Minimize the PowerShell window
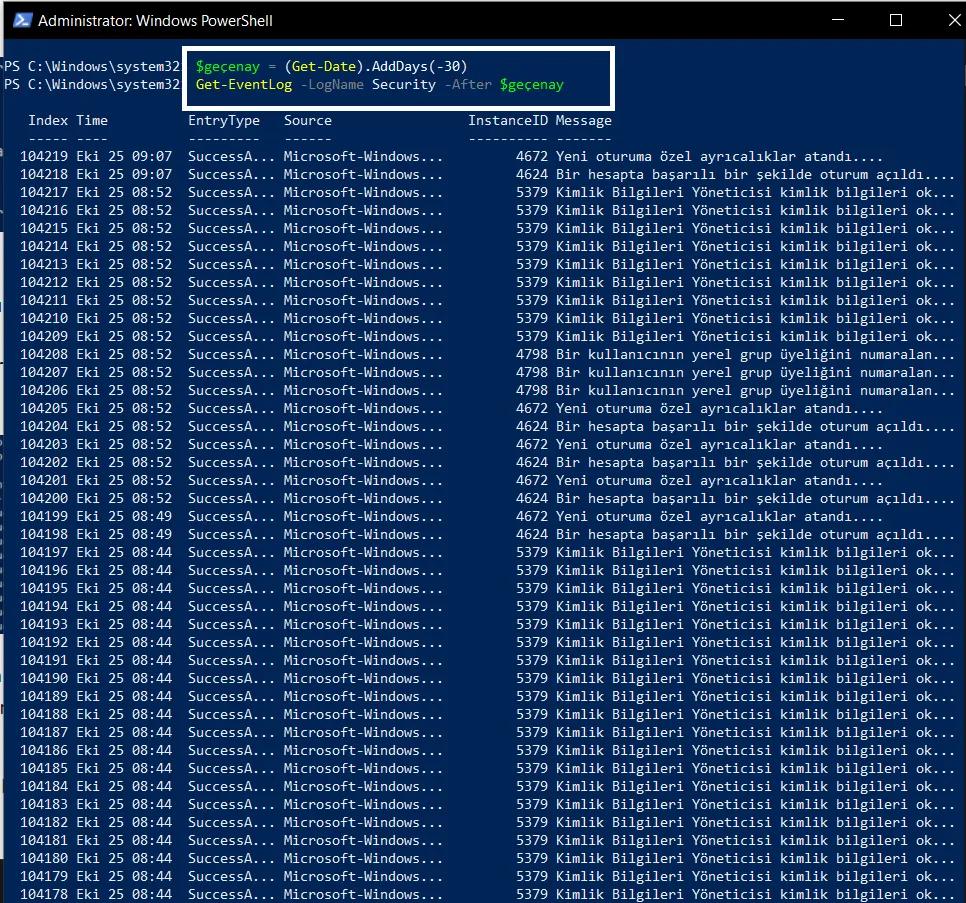966x903 pixels. click(837, 20)
